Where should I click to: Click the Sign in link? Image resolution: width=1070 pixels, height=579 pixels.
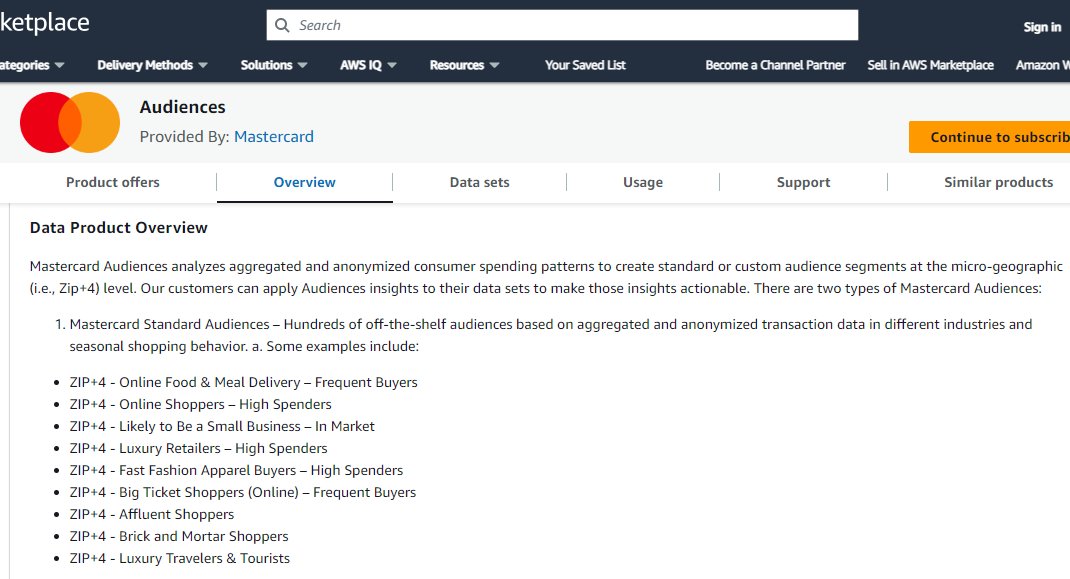1042,27
